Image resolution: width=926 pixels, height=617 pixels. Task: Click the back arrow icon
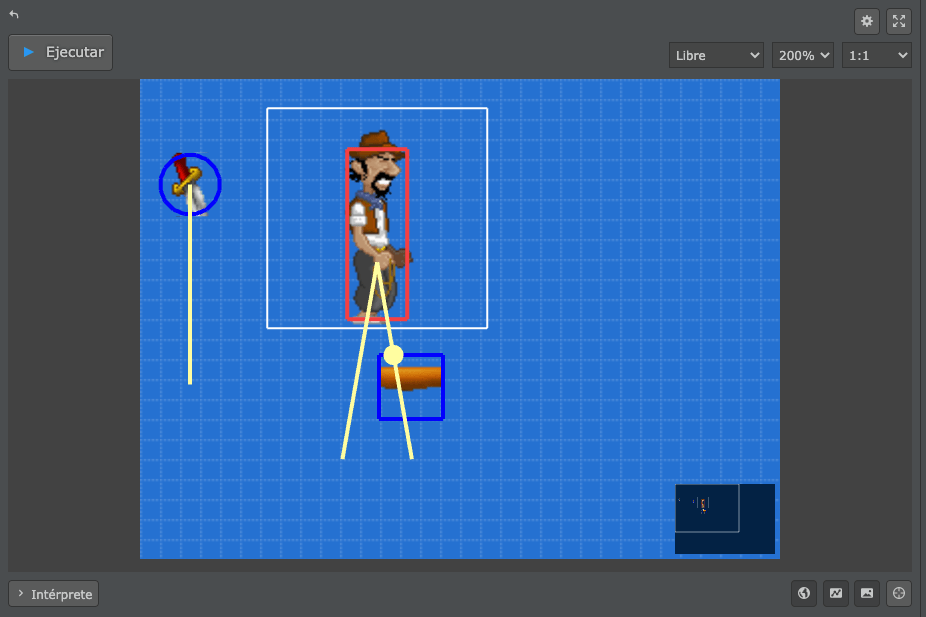(14, 15)
